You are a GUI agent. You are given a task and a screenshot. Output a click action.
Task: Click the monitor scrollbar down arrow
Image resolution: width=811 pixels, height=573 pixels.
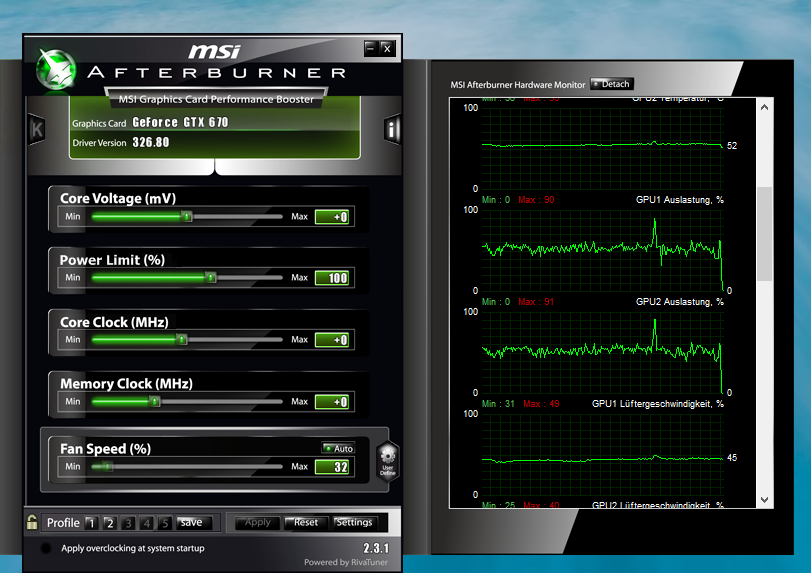click(764, 500)
